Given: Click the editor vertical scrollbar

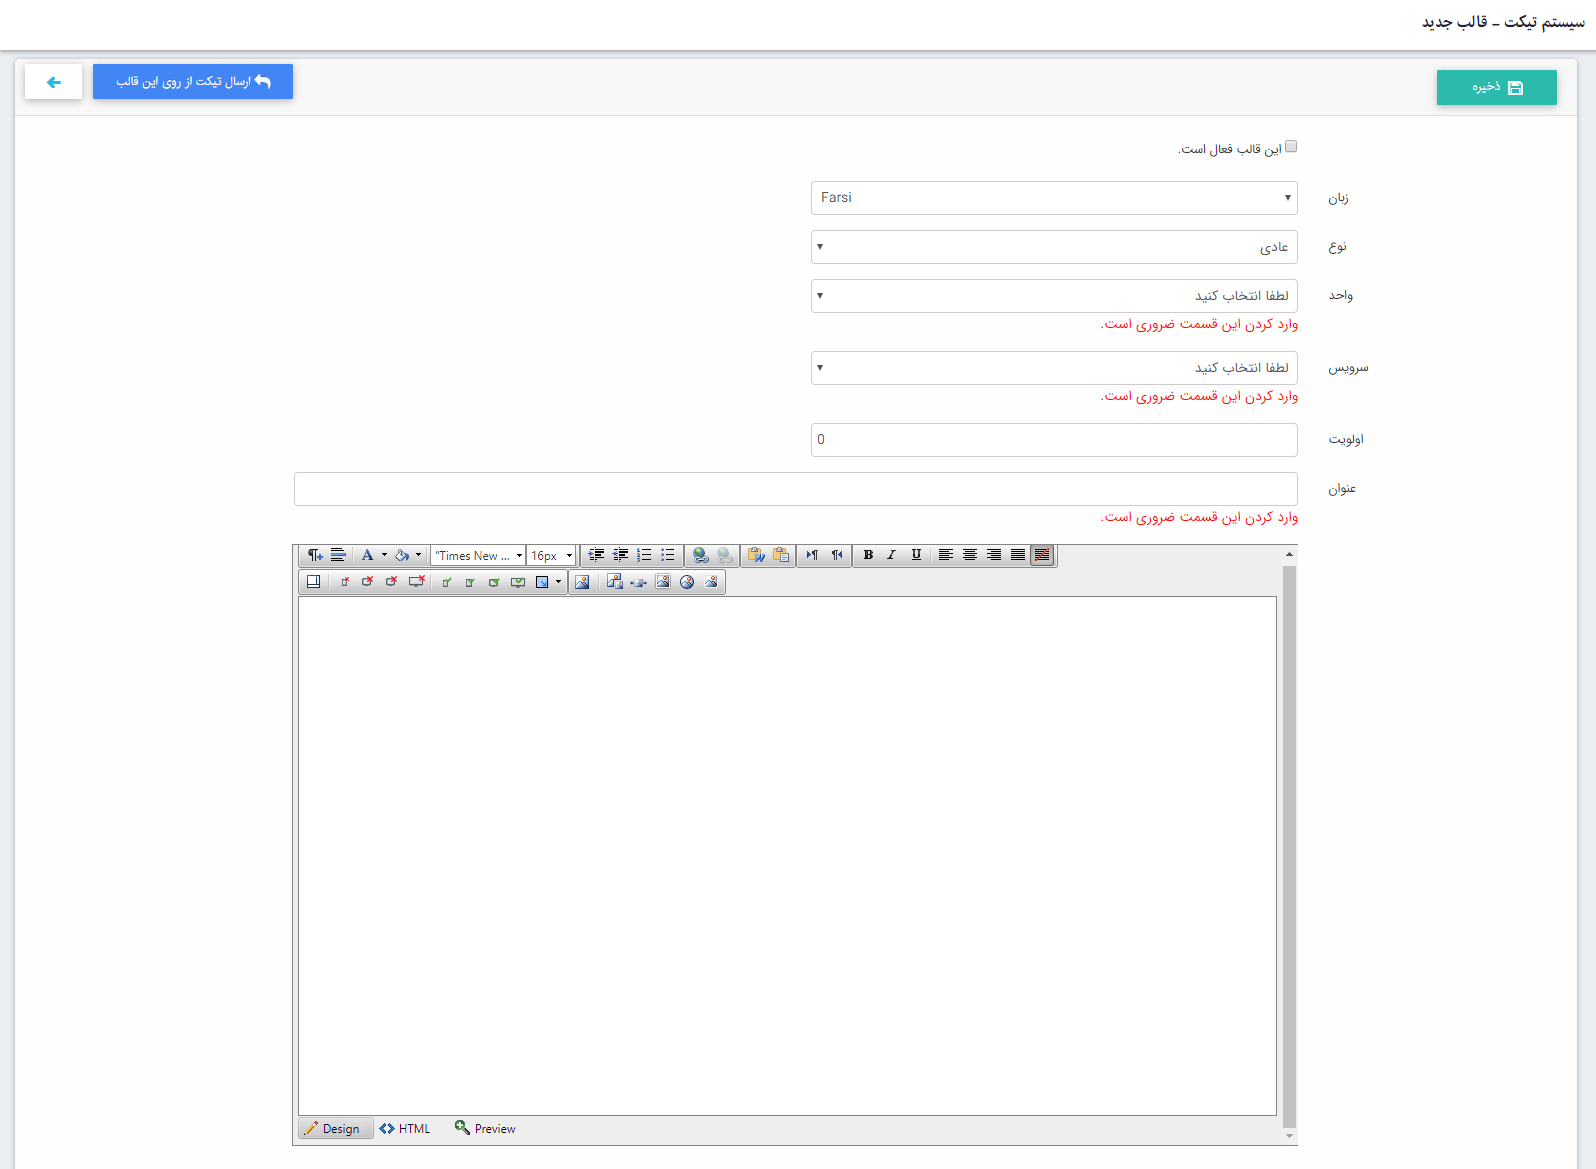Looking at the screenshot, I should [x=1290, y=845].
